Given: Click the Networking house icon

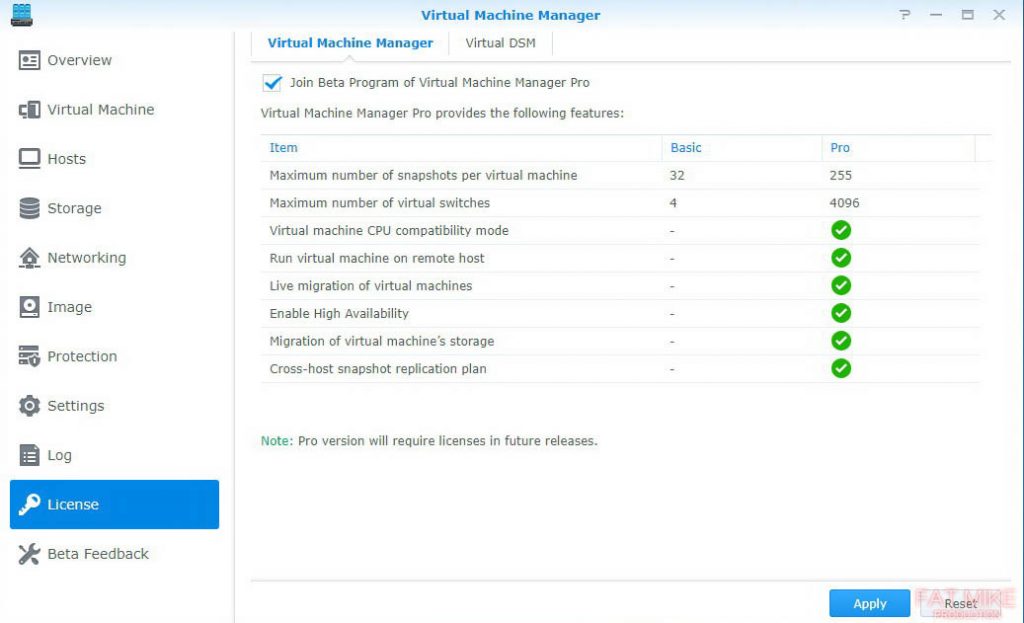Looking at the screenshot, I should (29, 258).
